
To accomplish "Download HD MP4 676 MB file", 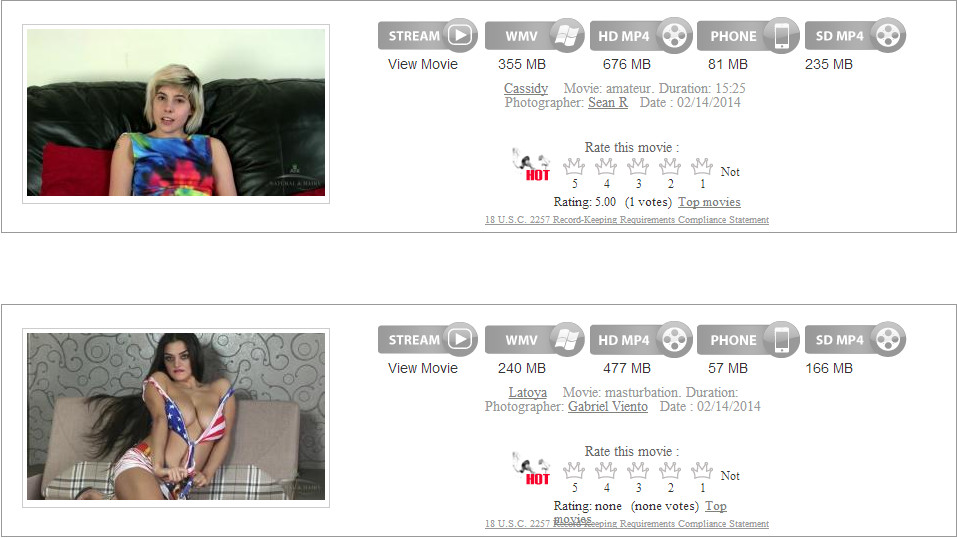I will [641, 35].
